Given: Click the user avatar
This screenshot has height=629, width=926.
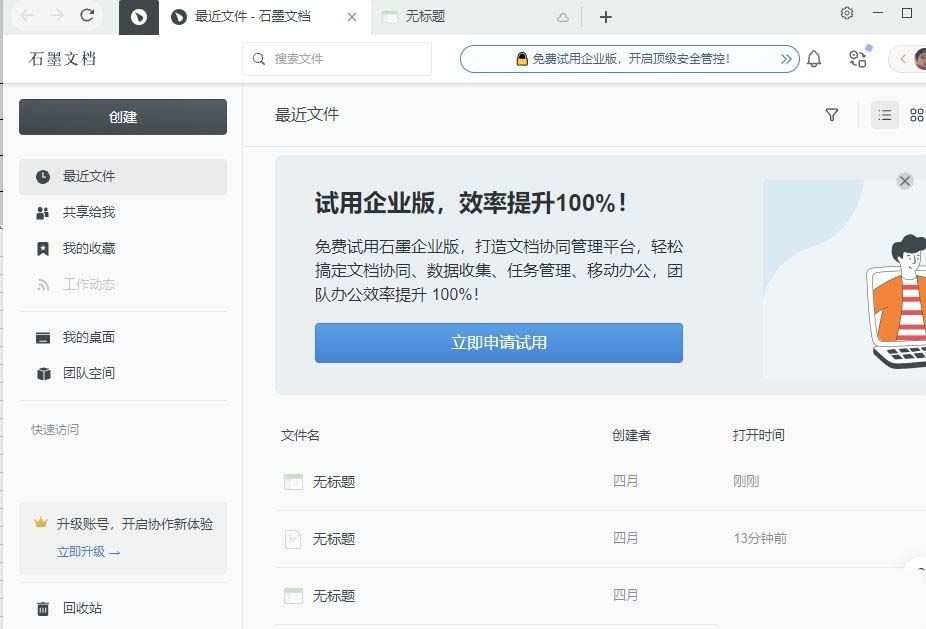Looking at the screenshot, I should (920, 58).
